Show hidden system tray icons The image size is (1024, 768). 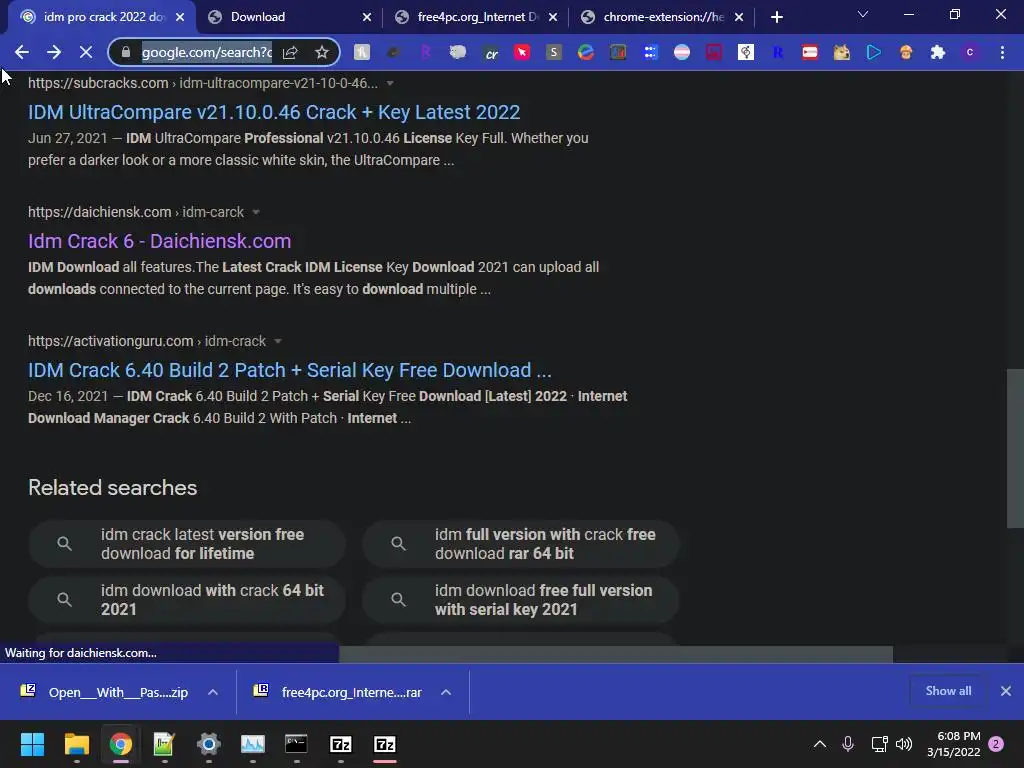point(820,744)
